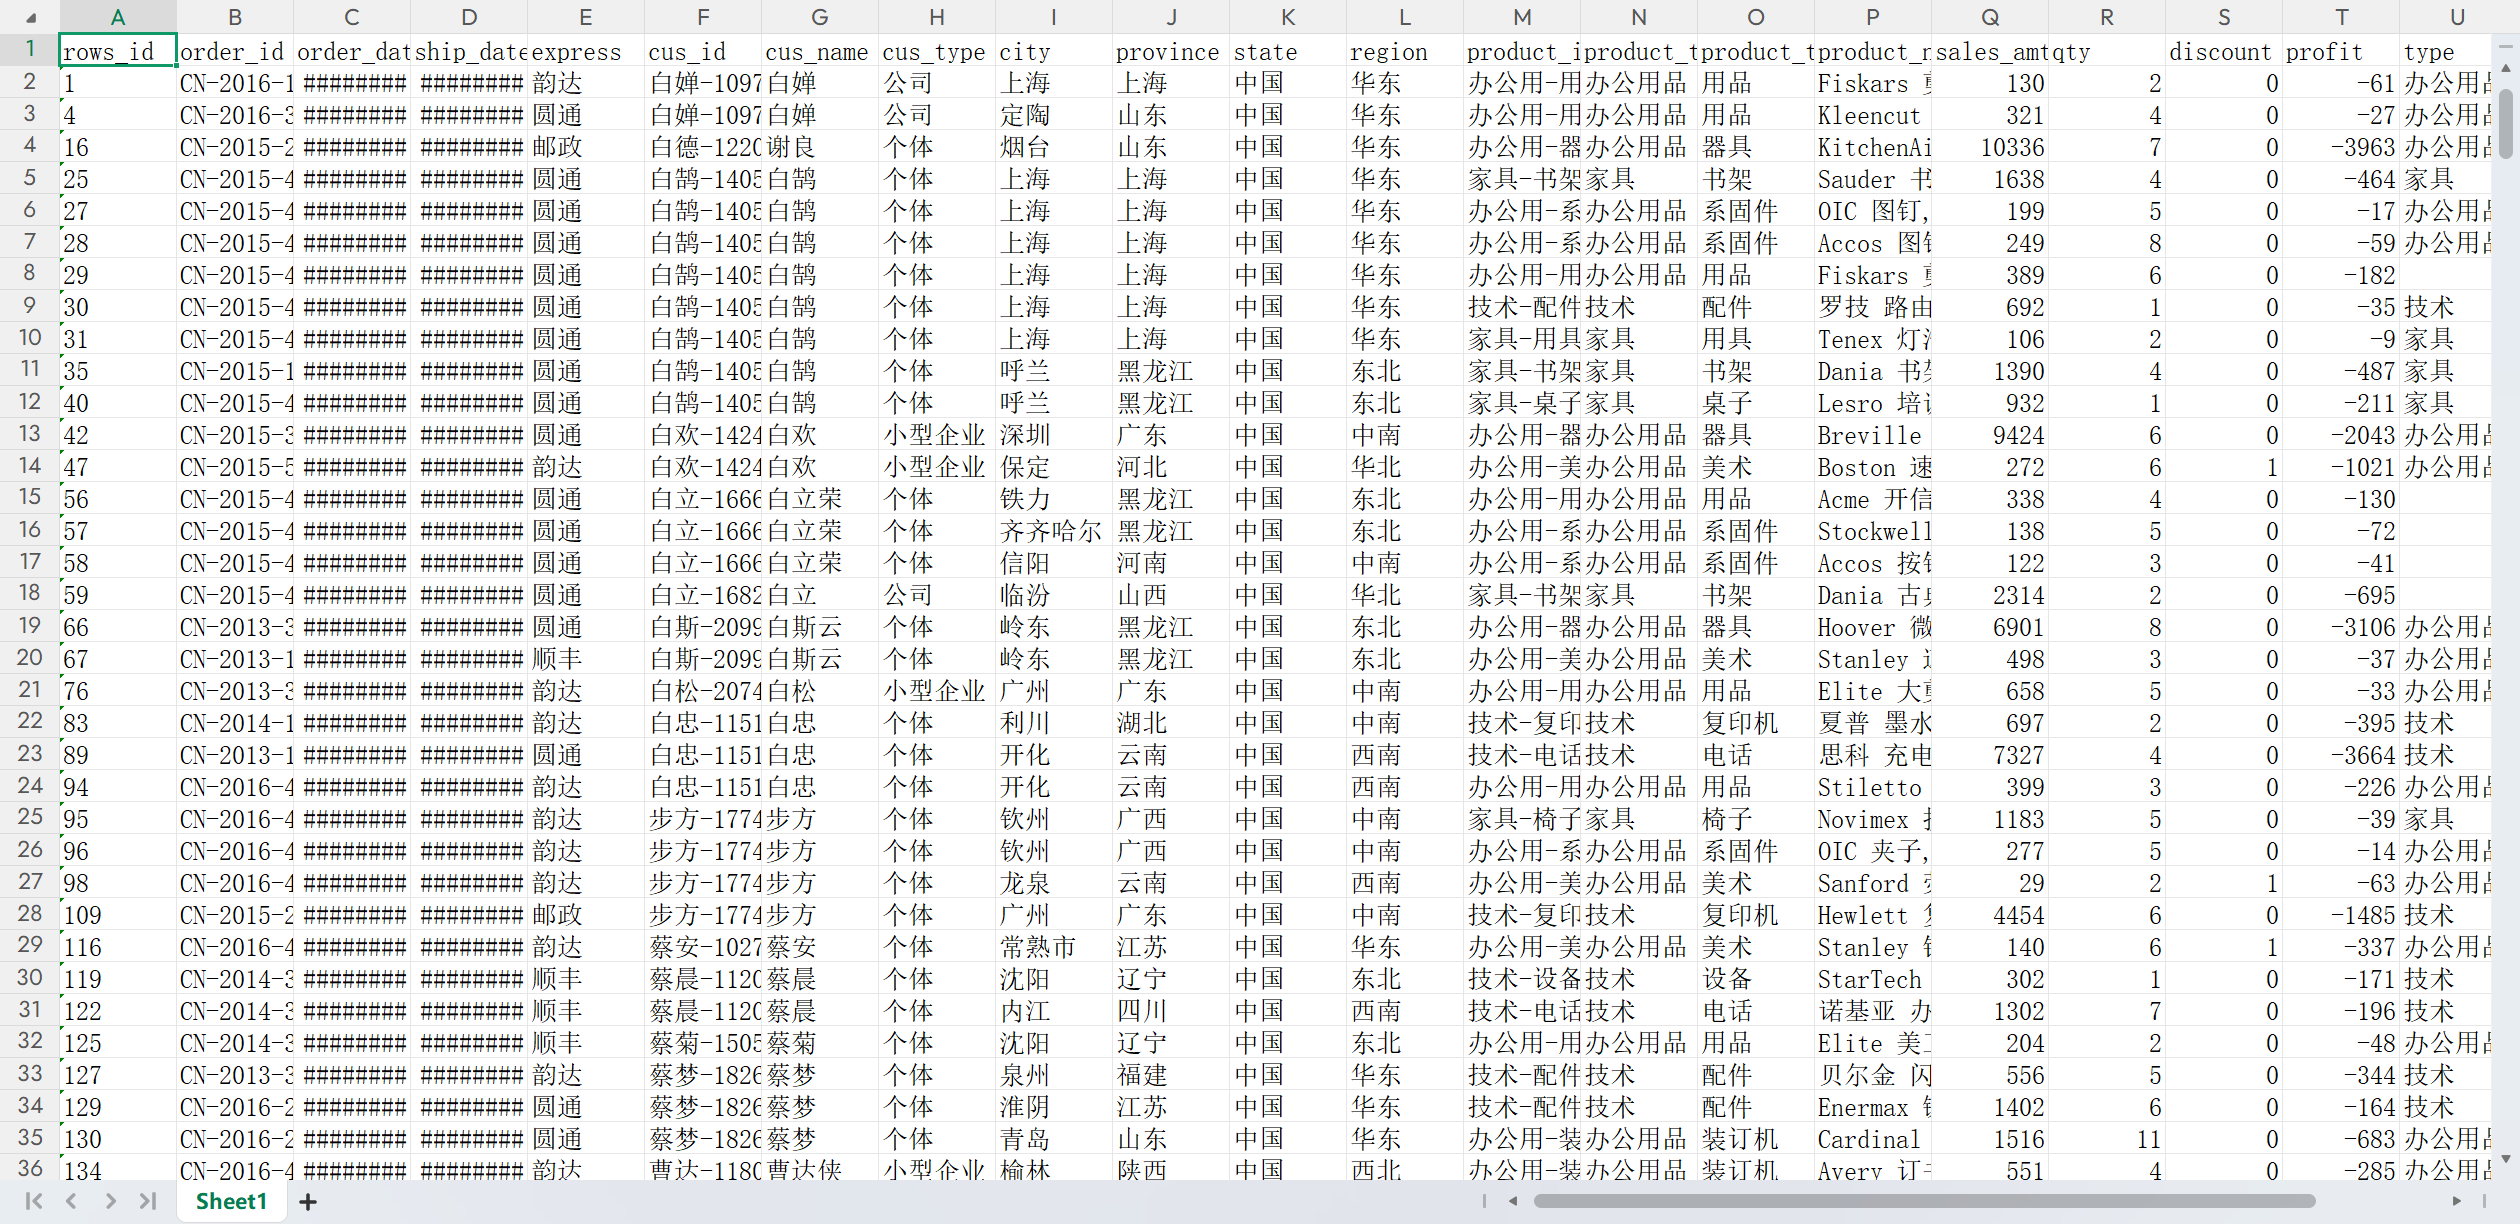Add a new sheet with plus icon
The image size is (2520, 1224).
coord(308,1202)
